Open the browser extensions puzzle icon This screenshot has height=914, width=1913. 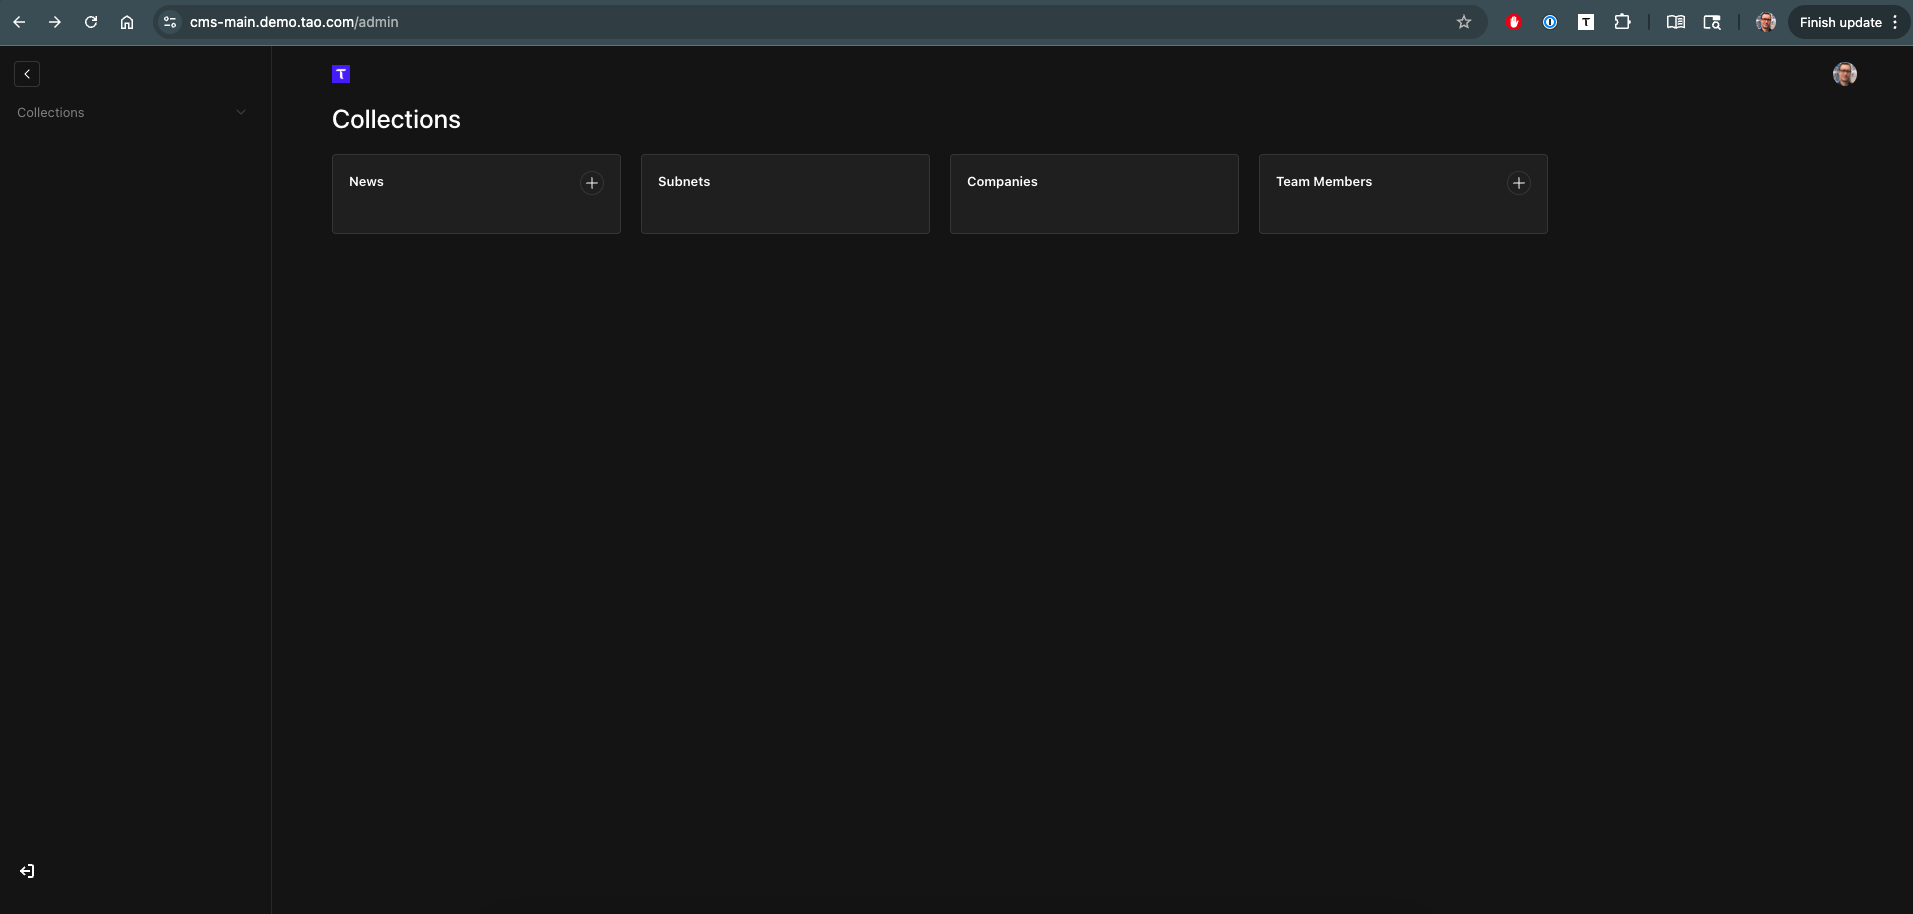coord(1622,22)
